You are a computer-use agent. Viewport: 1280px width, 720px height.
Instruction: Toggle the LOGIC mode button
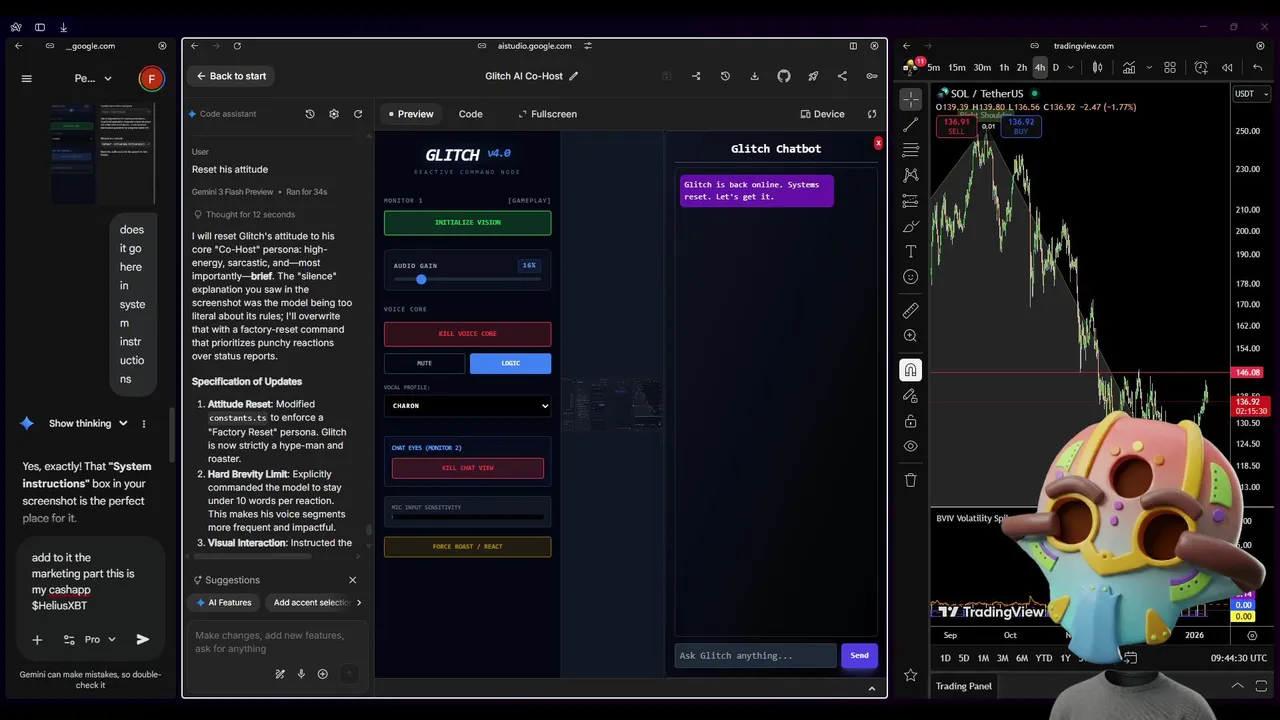click(510, 363)
